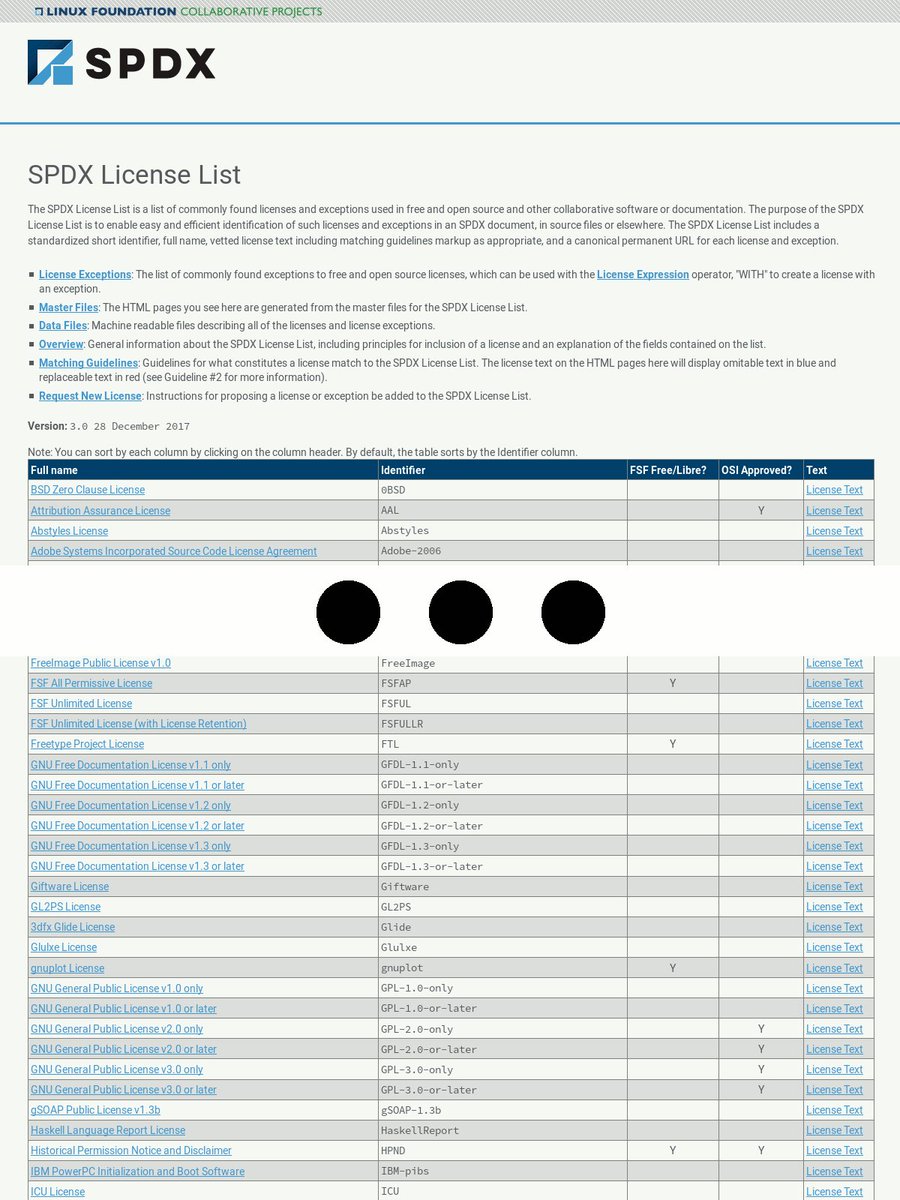Visit the Matching Guidelines link
This screenshot has height=1200, width=900.
88,363
